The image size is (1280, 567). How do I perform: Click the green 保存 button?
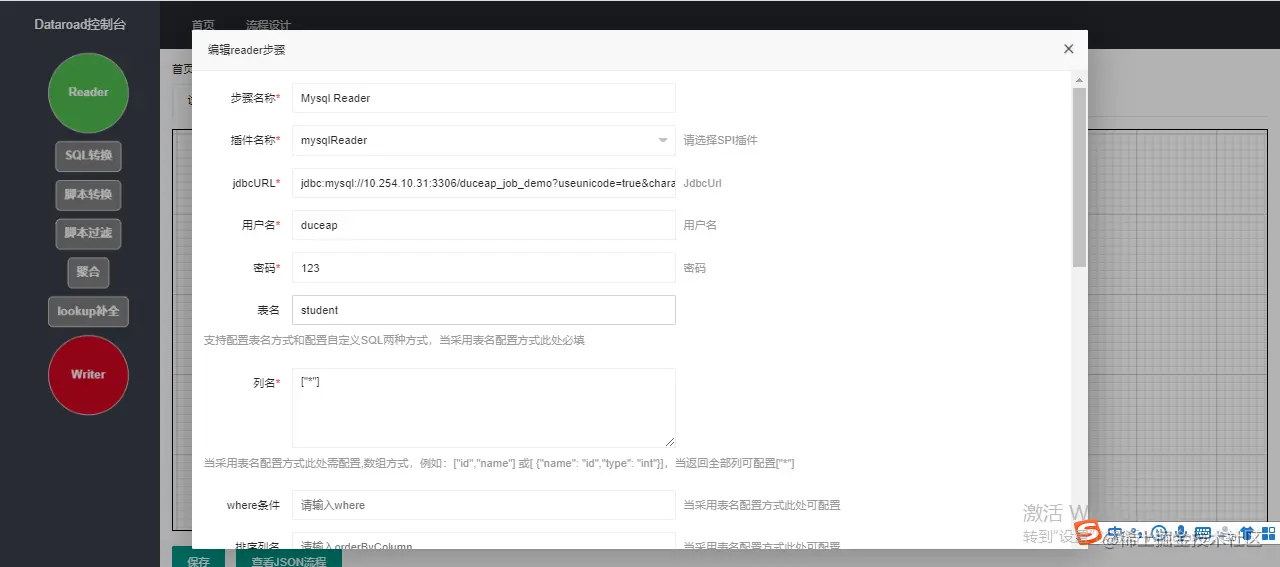click(198, 558)
